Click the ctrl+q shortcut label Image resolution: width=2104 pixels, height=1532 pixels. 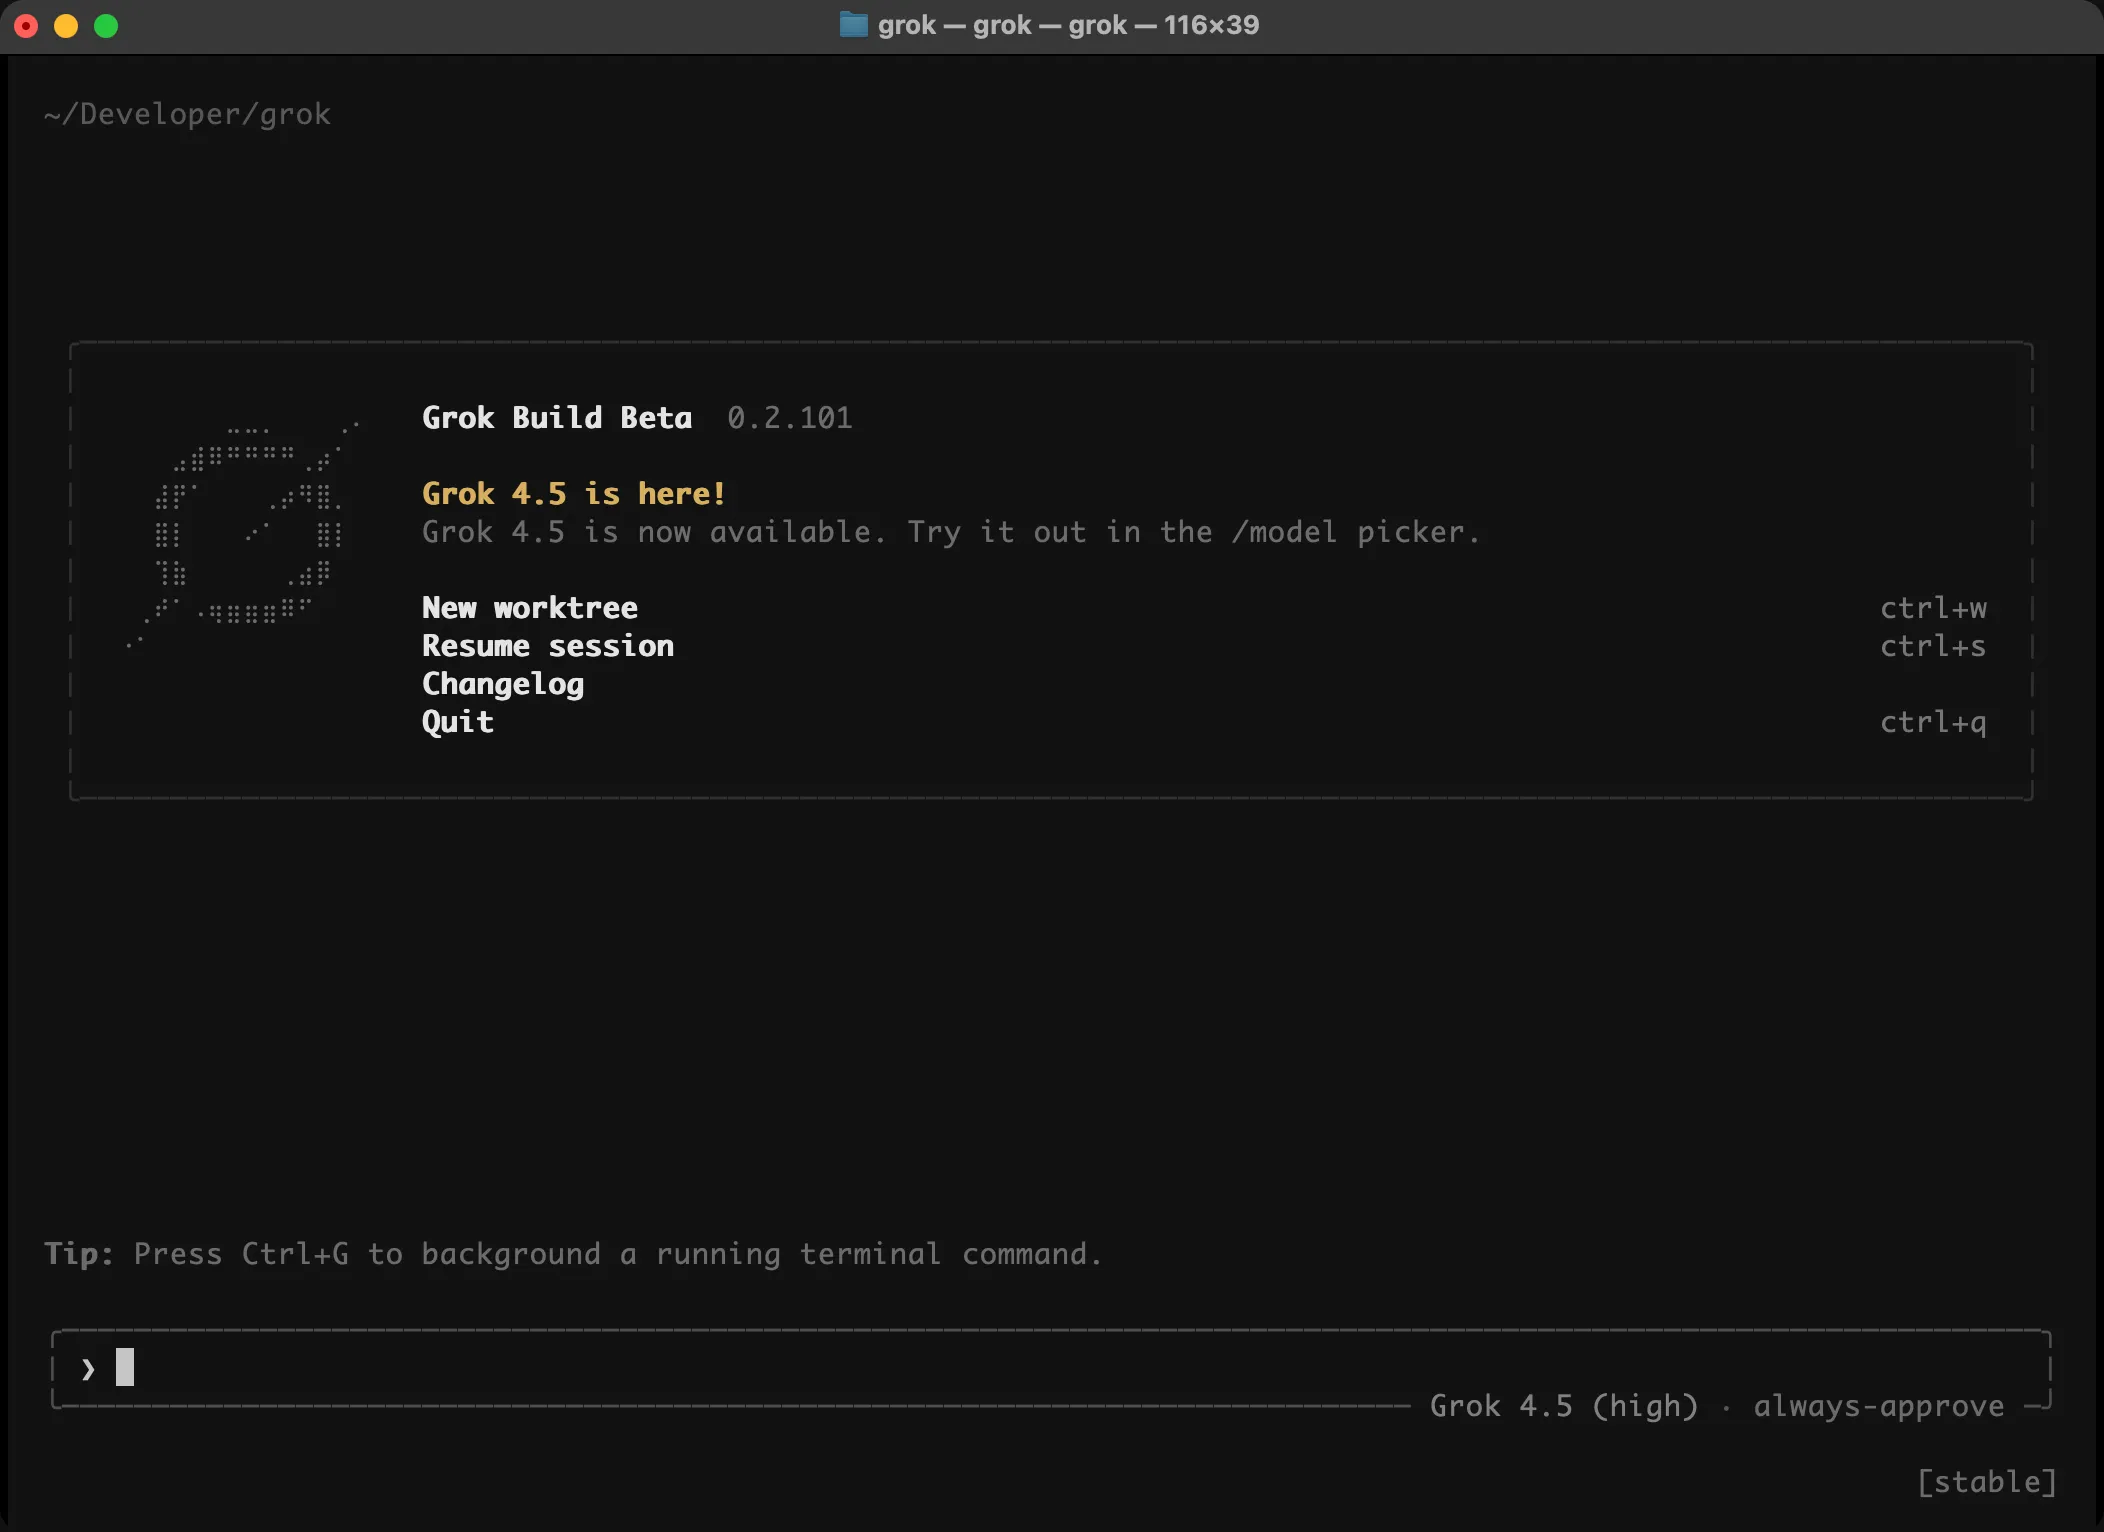(x=1933, y=722)
